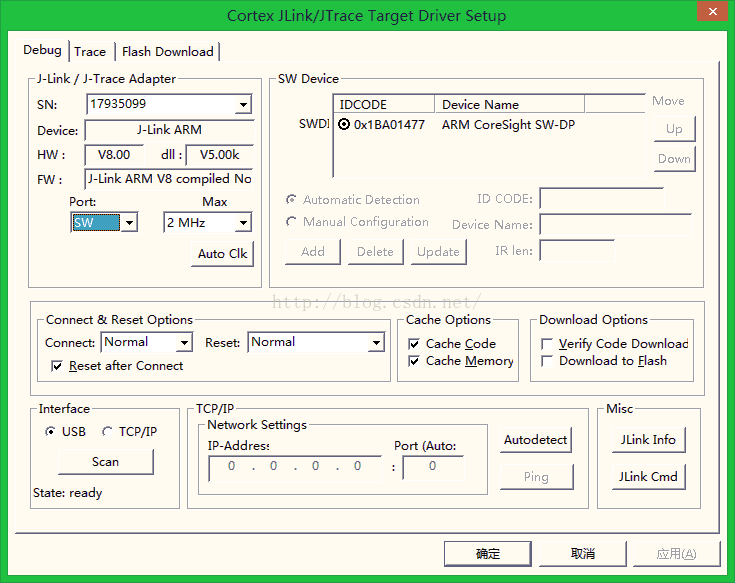
Task: Click the ID CODE input field
Action: pyautogui.click(x=601, y=199)
